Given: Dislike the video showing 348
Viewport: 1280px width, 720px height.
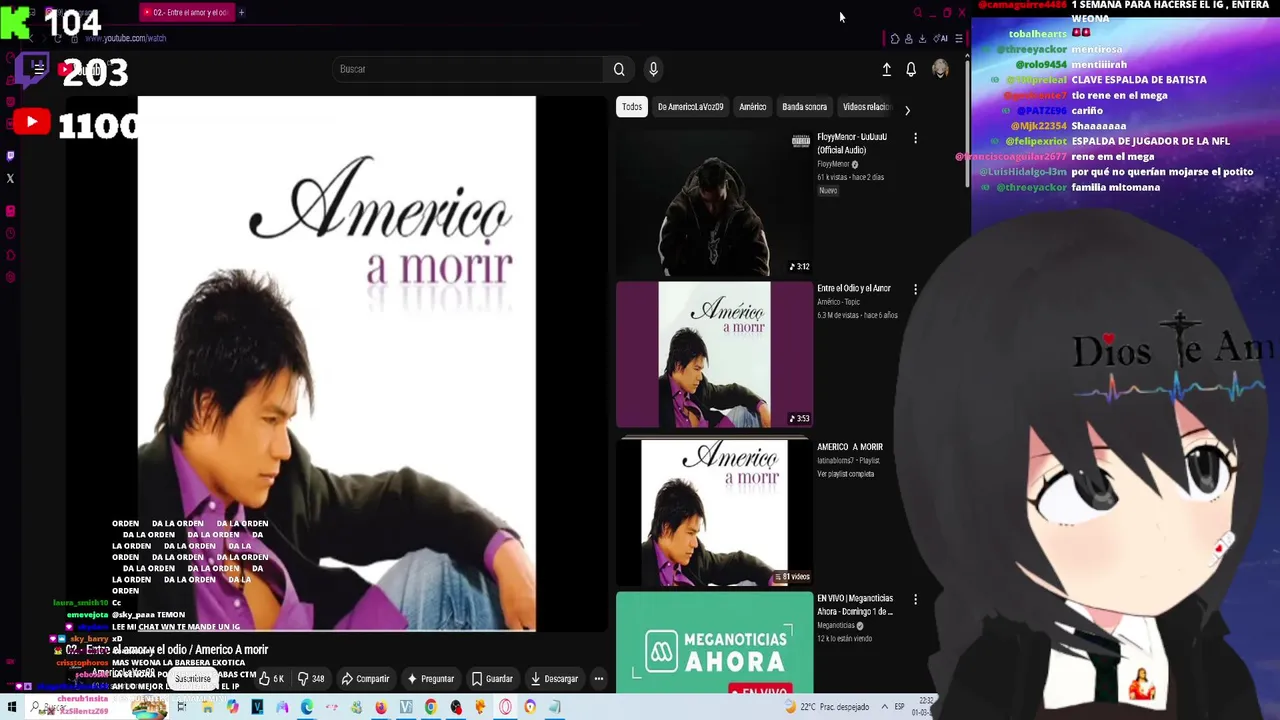Looking at the screenshot, I should [x=311, y=679].
